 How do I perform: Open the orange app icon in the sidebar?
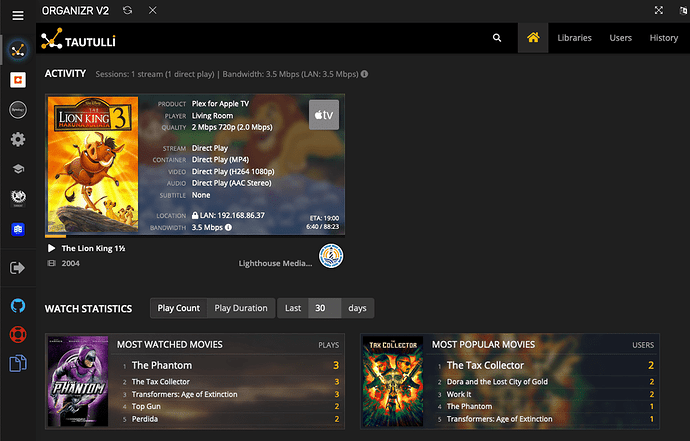[18, 80]
